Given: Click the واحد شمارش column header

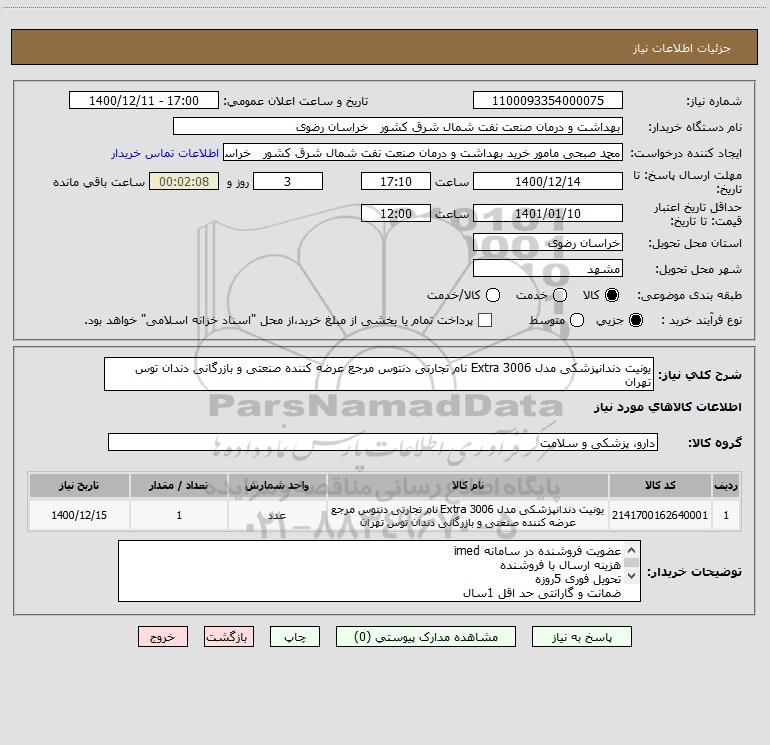Looking at the screenshot, I should [277, 485].
